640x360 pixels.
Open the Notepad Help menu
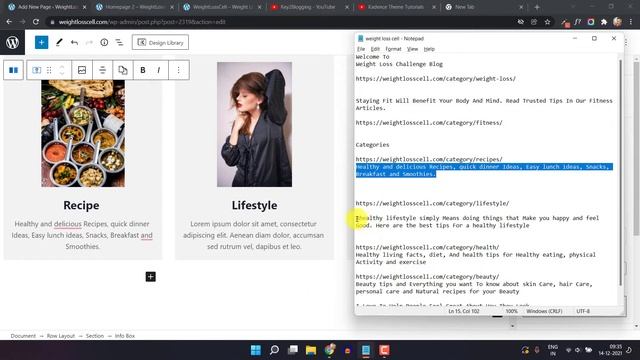point(429,49)
